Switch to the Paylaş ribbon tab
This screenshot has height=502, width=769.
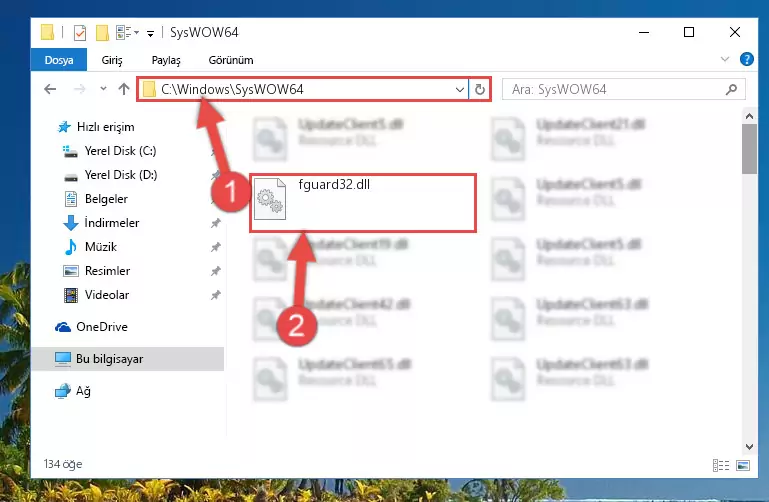click(x=166, y=60)
